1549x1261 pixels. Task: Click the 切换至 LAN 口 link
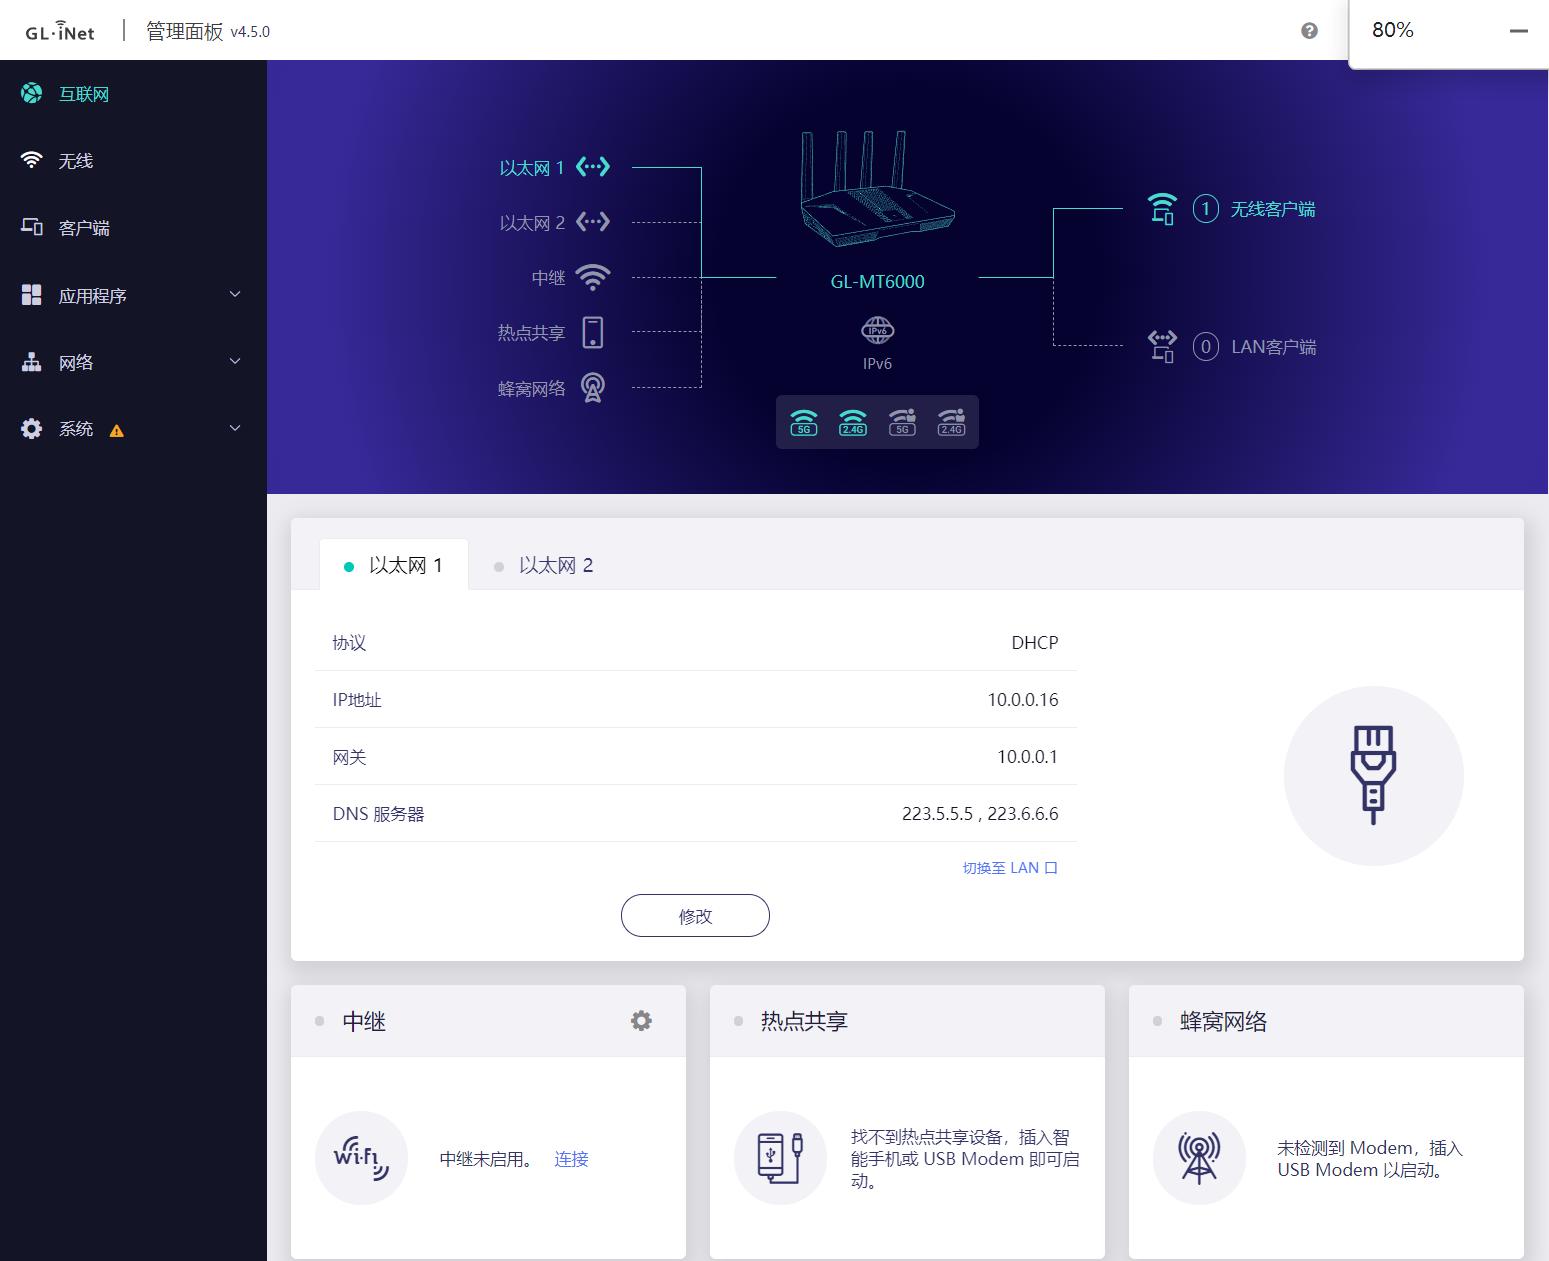click(1010, 867)
